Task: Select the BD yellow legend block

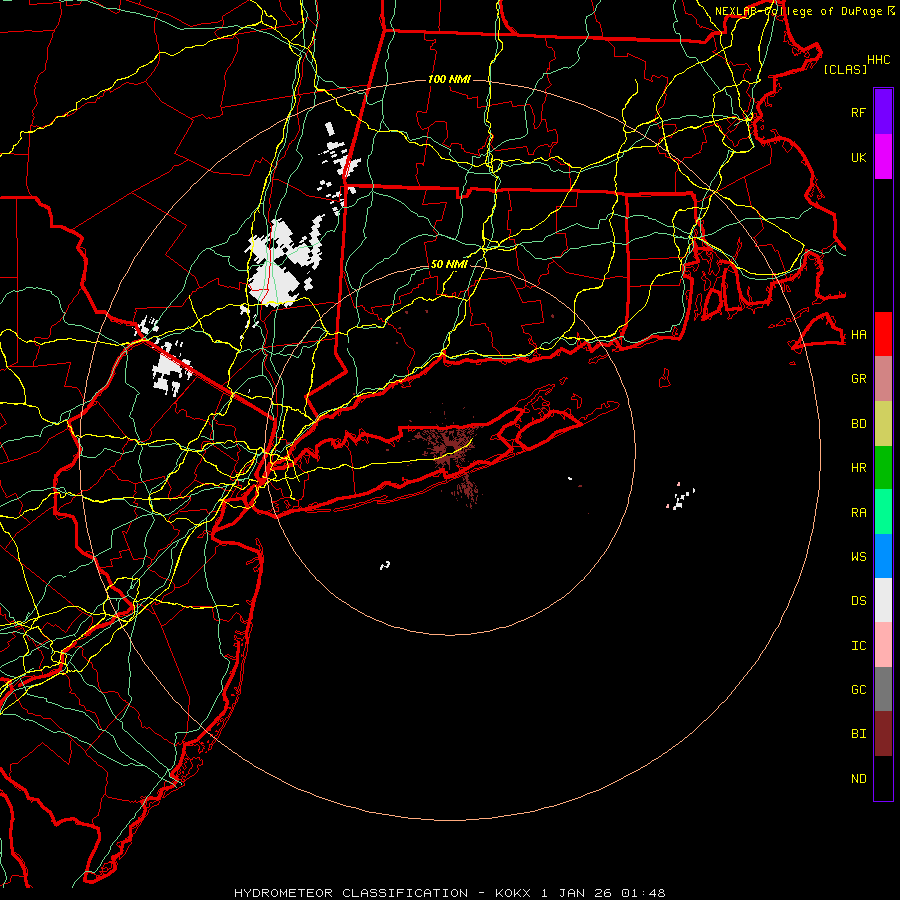Action: [x=883, y=424]
